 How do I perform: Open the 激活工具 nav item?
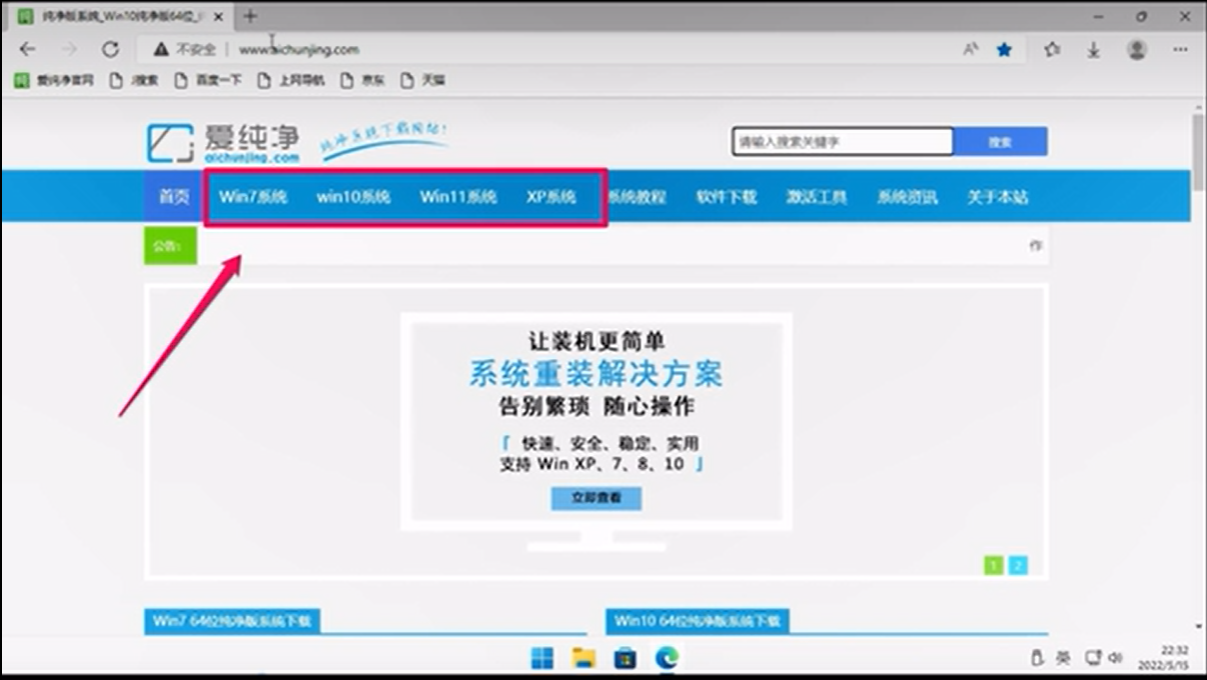click(x=817, y=197)
